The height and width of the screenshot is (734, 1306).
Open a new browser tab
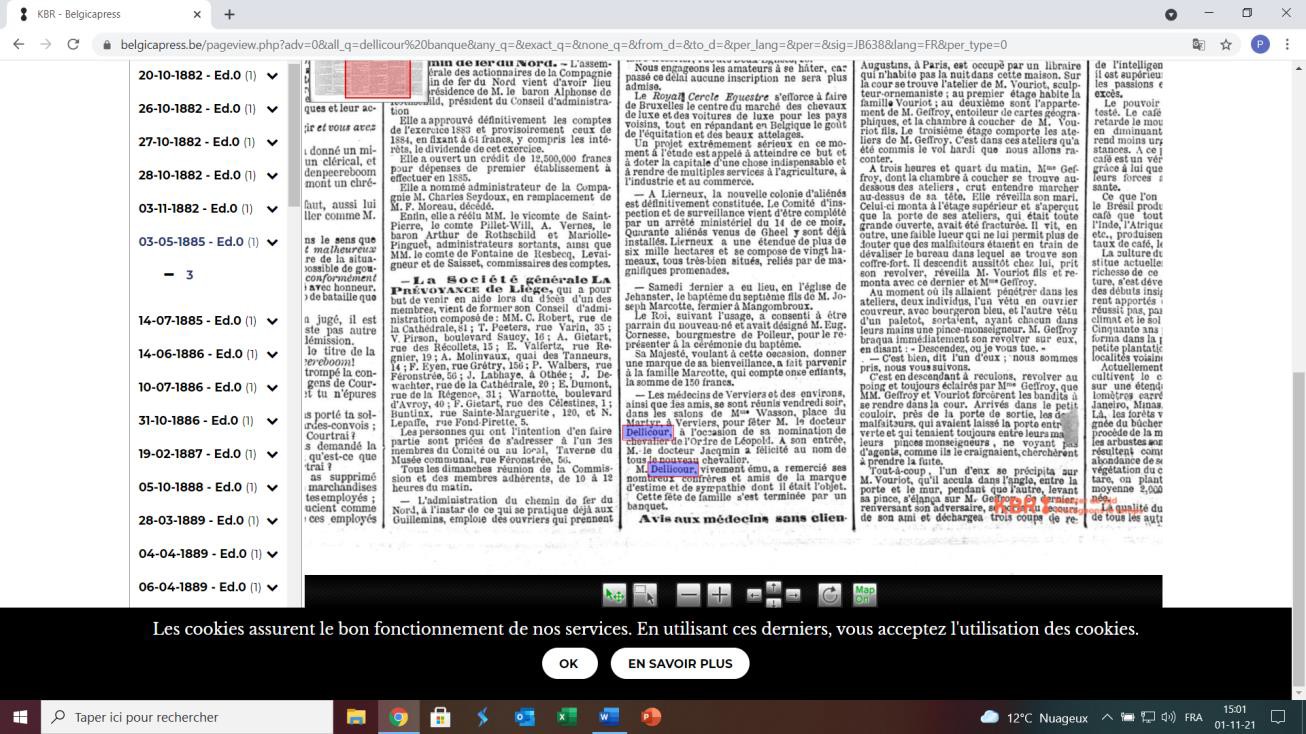229,15
